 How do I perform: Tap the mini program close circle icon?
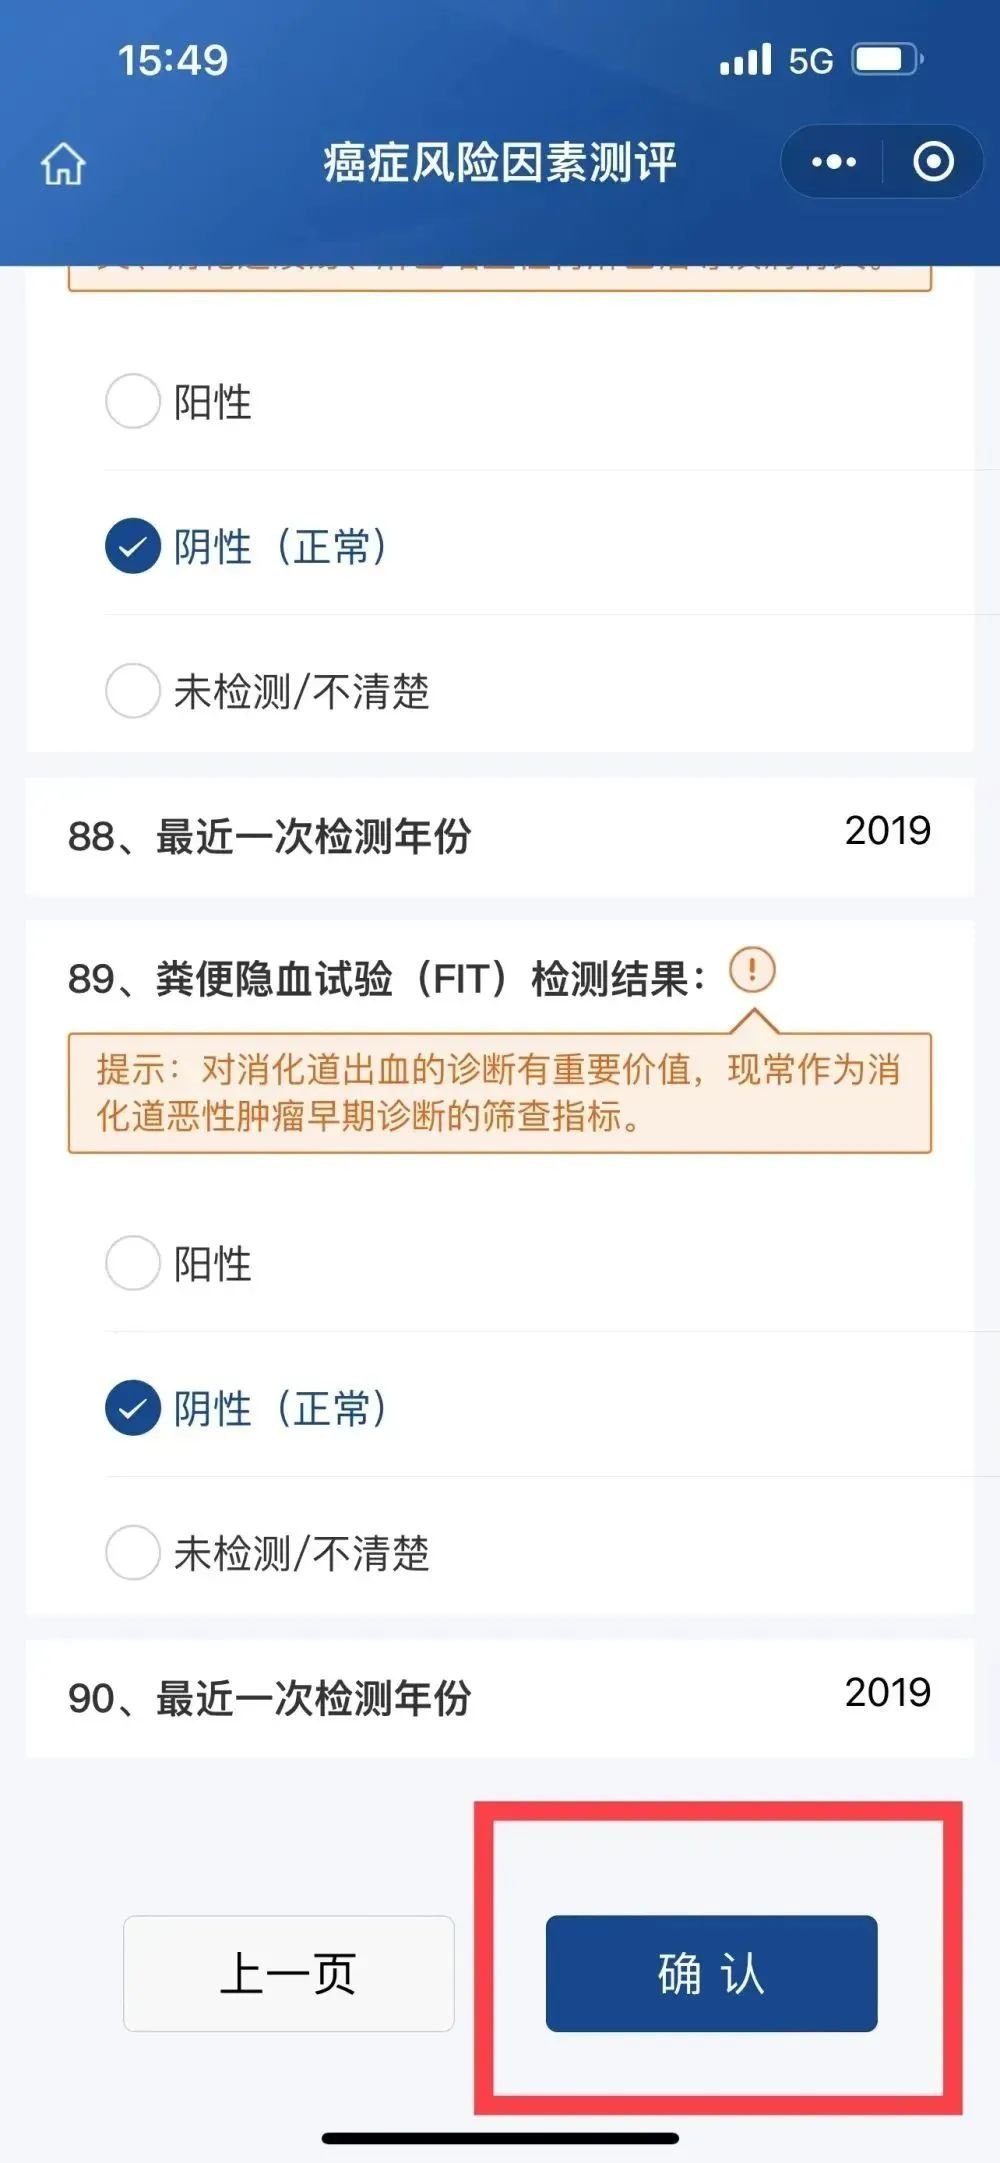click(x=933, y=162)
